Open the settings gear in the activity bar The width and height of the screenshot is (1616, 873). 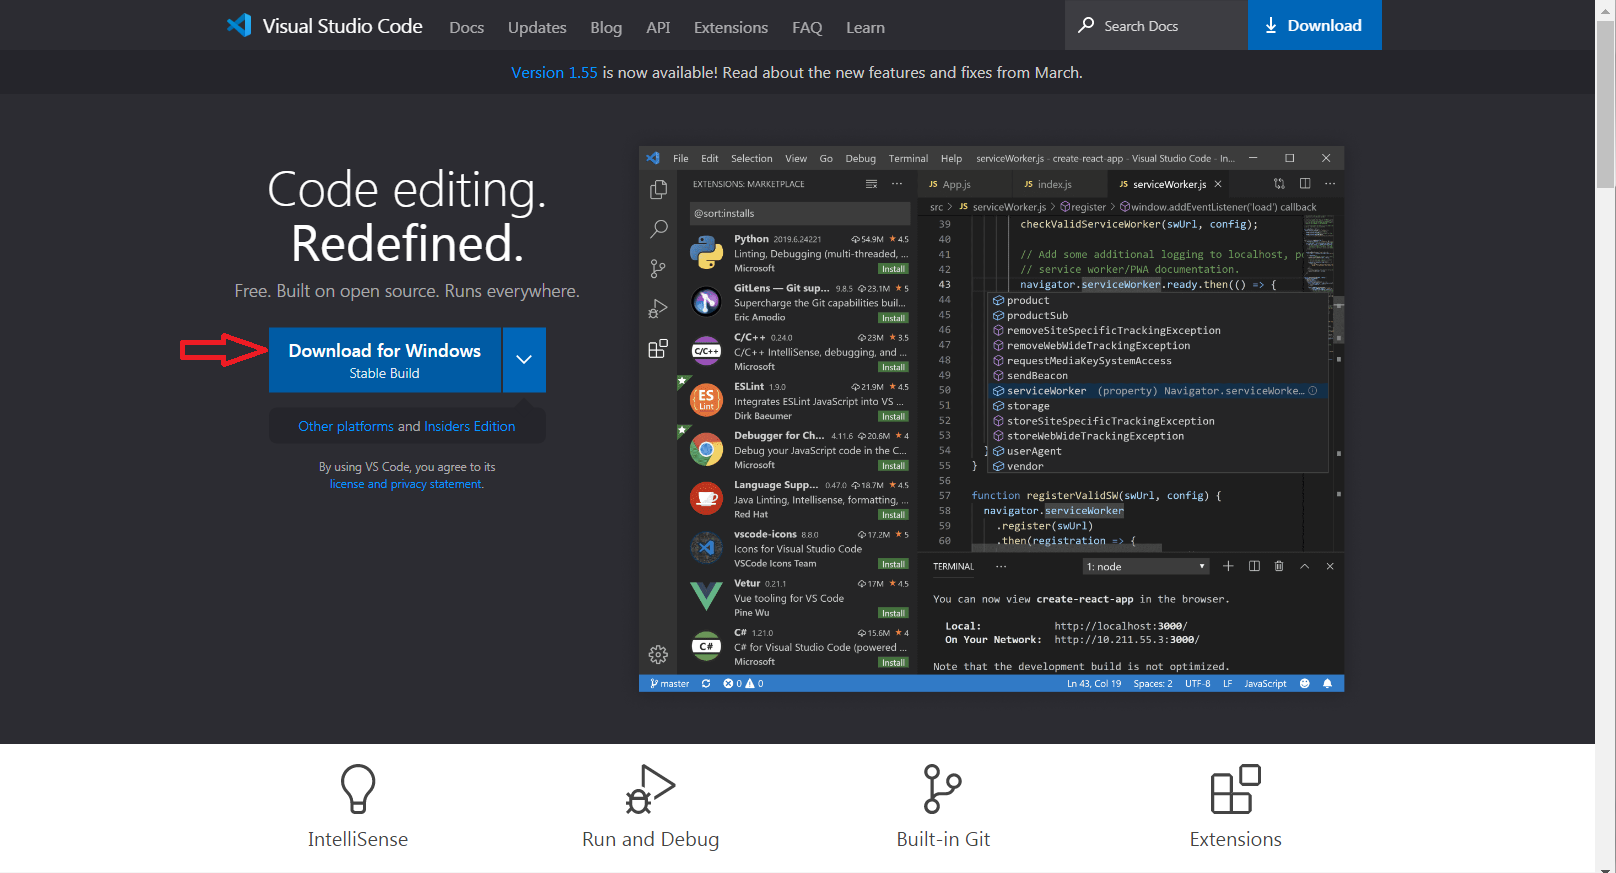(658, 655)
